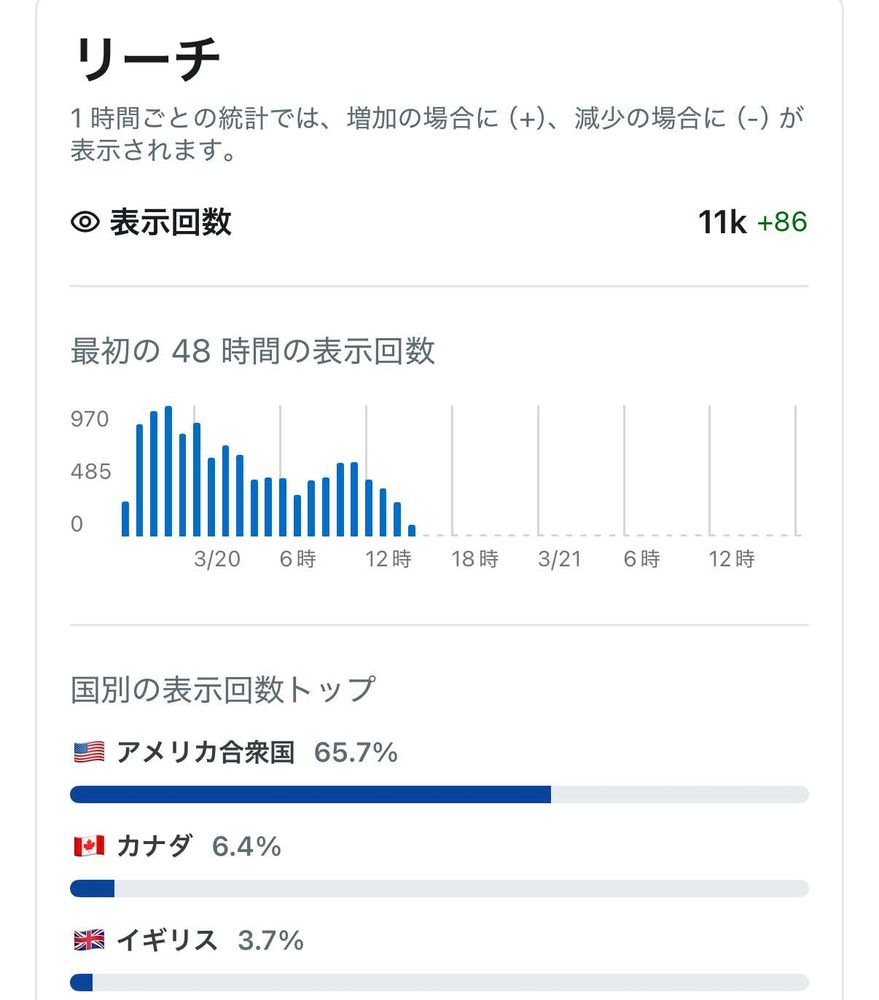Click the カナダ progress bar

(x=439, y=889)
